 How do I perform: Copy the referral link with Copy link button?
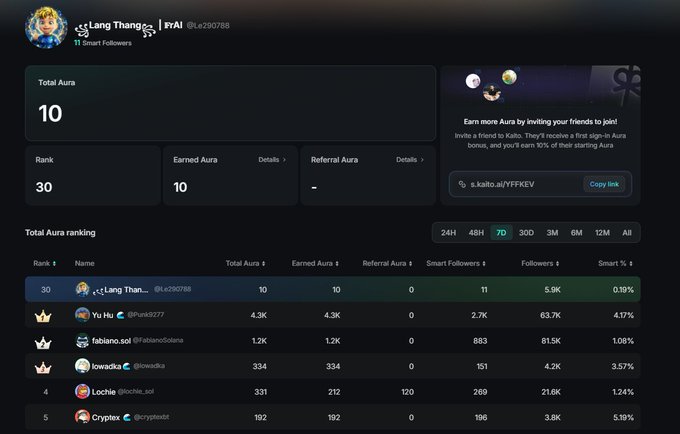[604, 184]
